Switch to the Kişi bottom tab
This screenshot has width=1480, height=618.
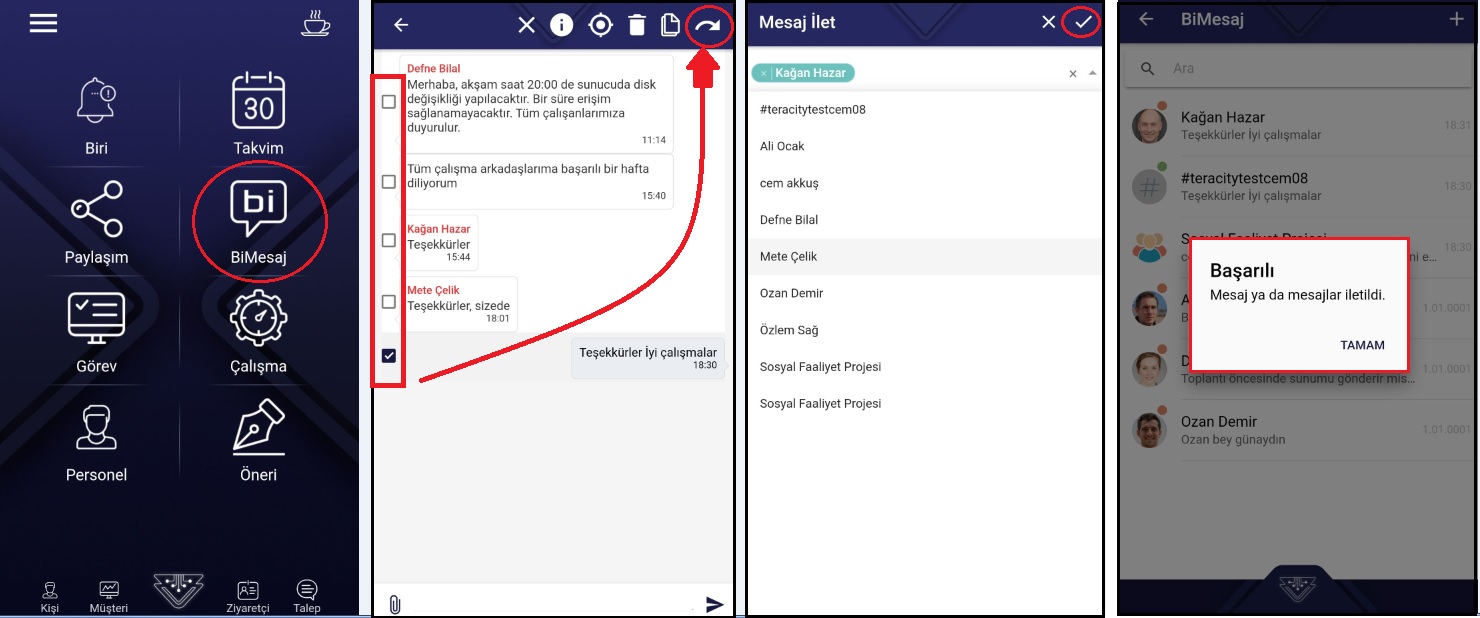[49, 596]
